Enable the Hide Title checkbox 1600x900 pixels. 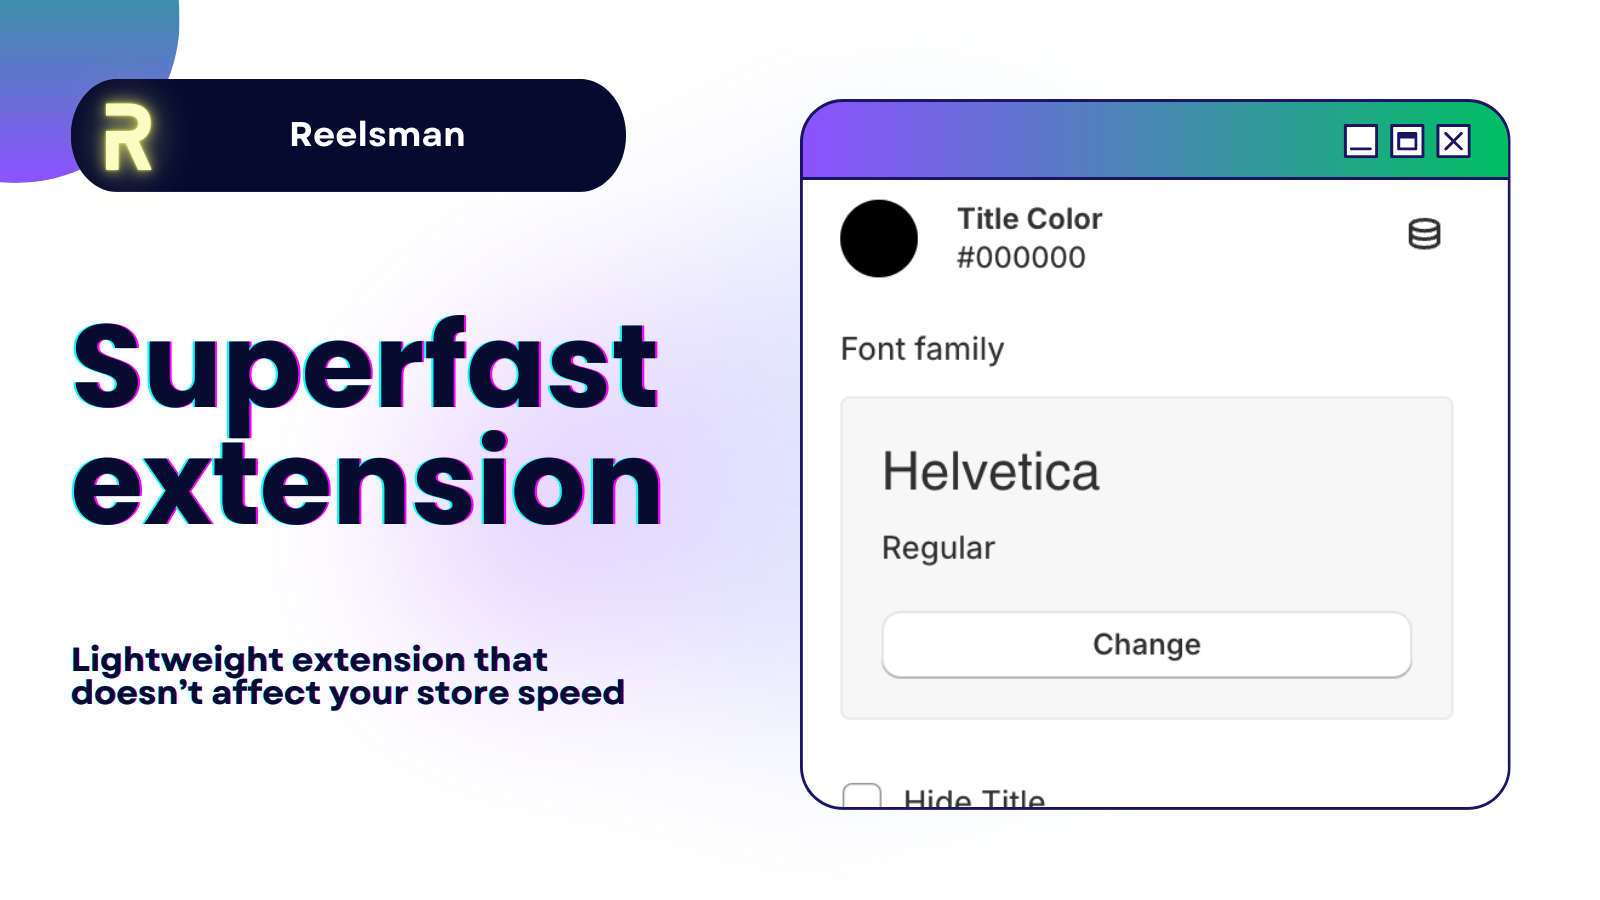(x=861, y=796)
